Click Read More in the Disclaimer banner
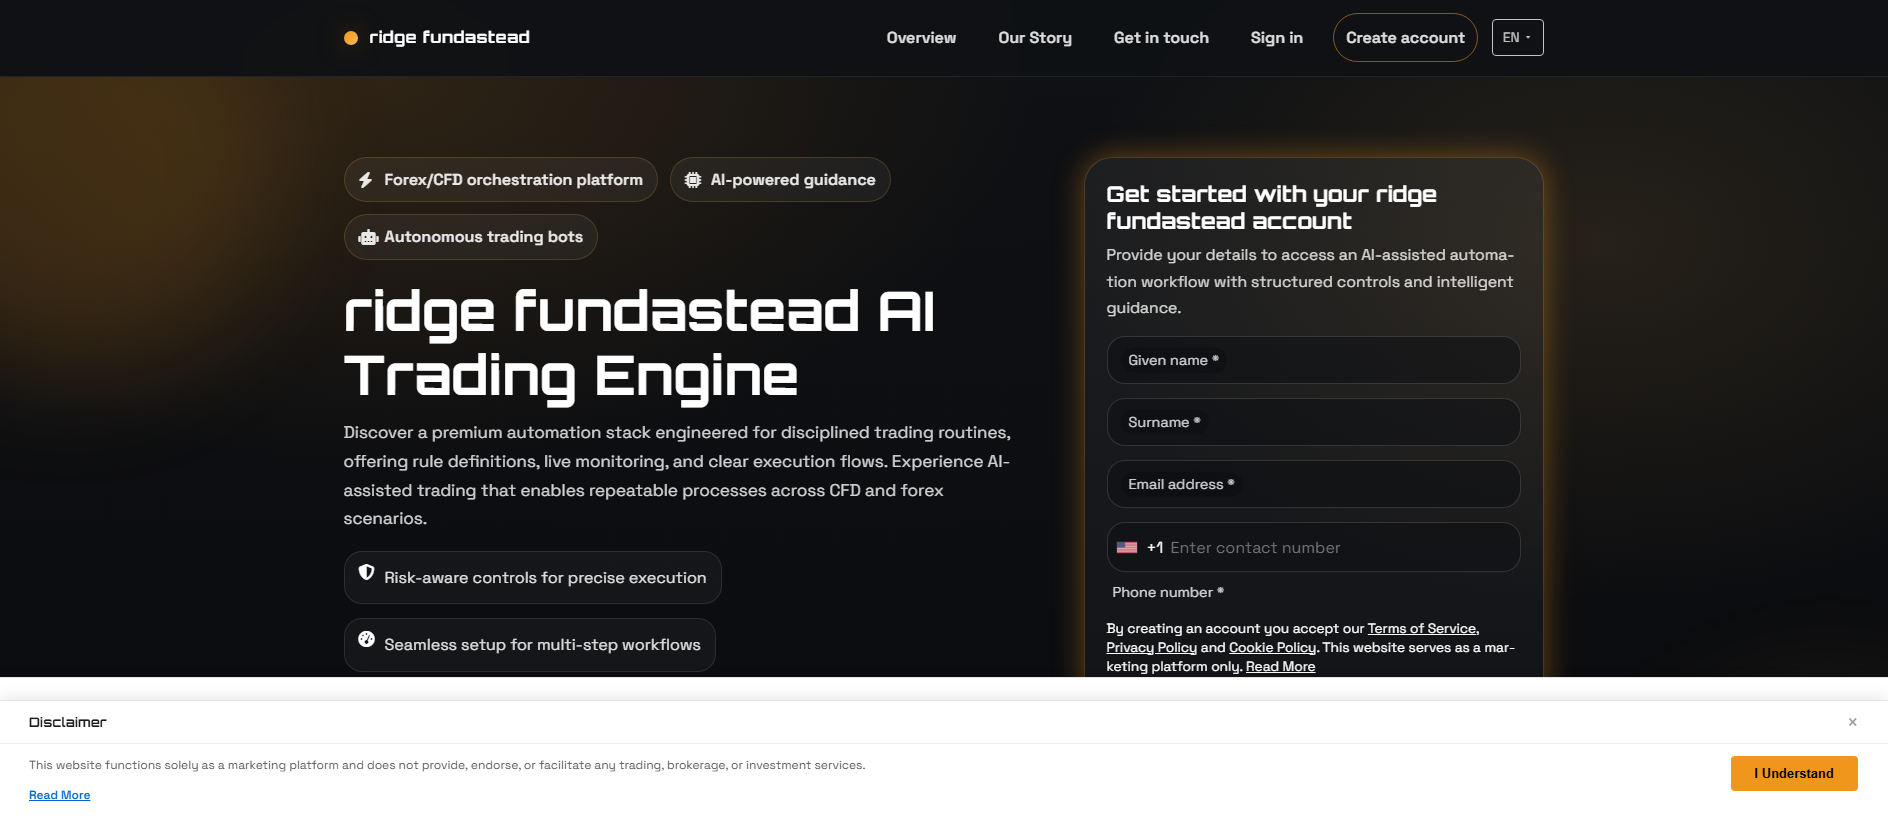Viewport: 1888px width, 818px height. [x=59, y=795]
